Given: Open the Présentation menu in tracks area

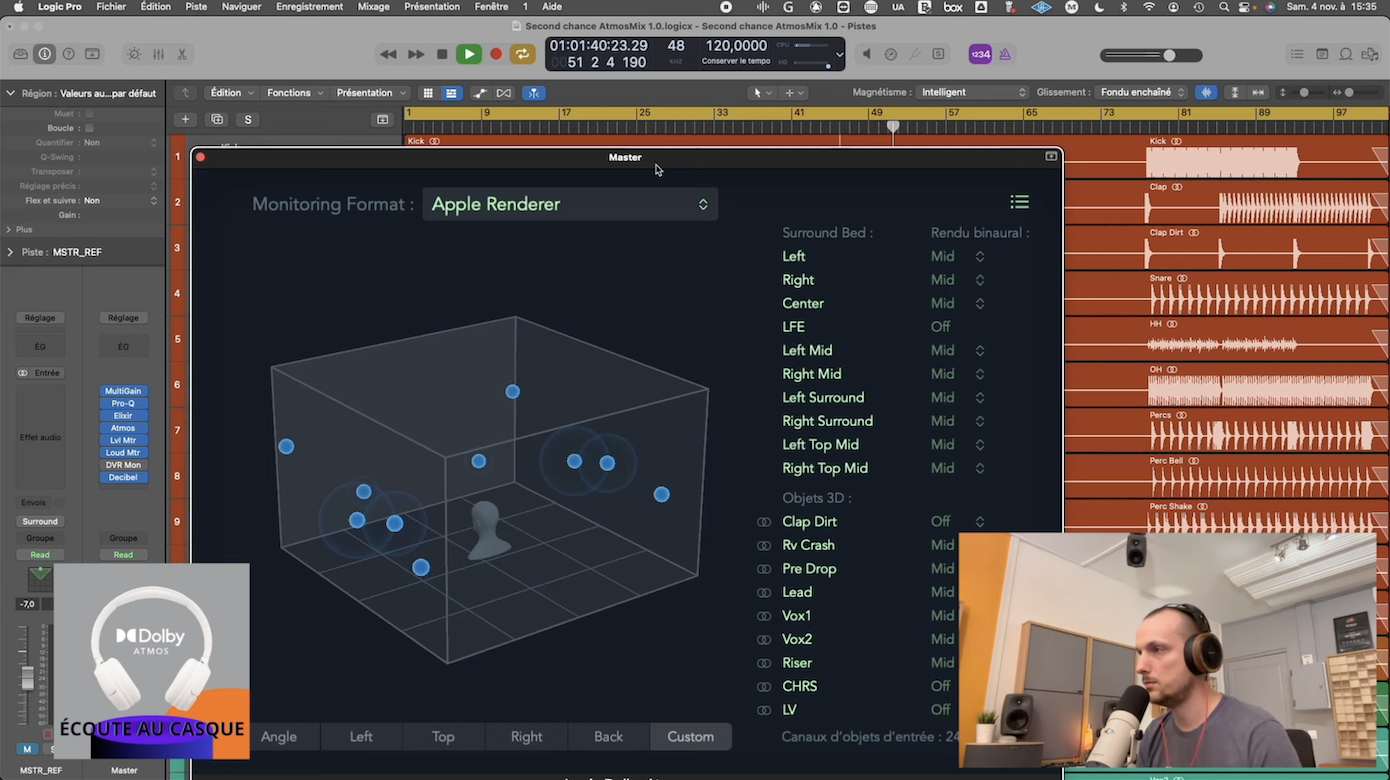Looking at the screenshot, I should coord(371,93).
